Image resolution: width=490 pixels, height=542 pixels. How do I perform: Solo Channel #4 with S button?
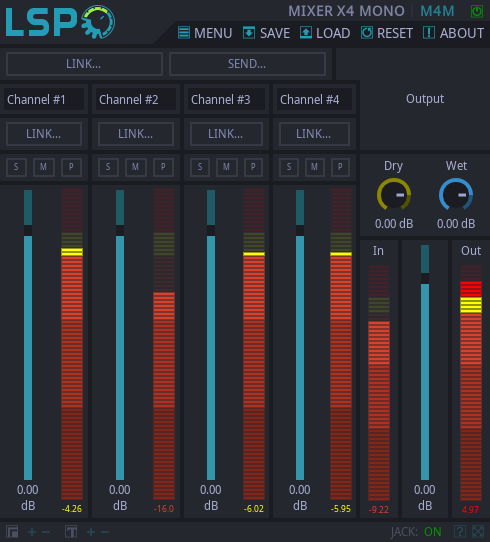tap(289, 167)
